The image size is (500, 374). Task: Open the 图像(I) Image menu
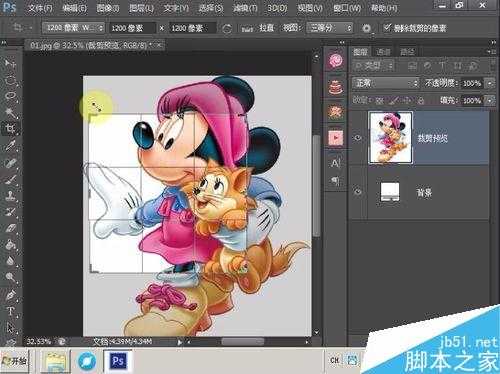click(x=108, y=8)
